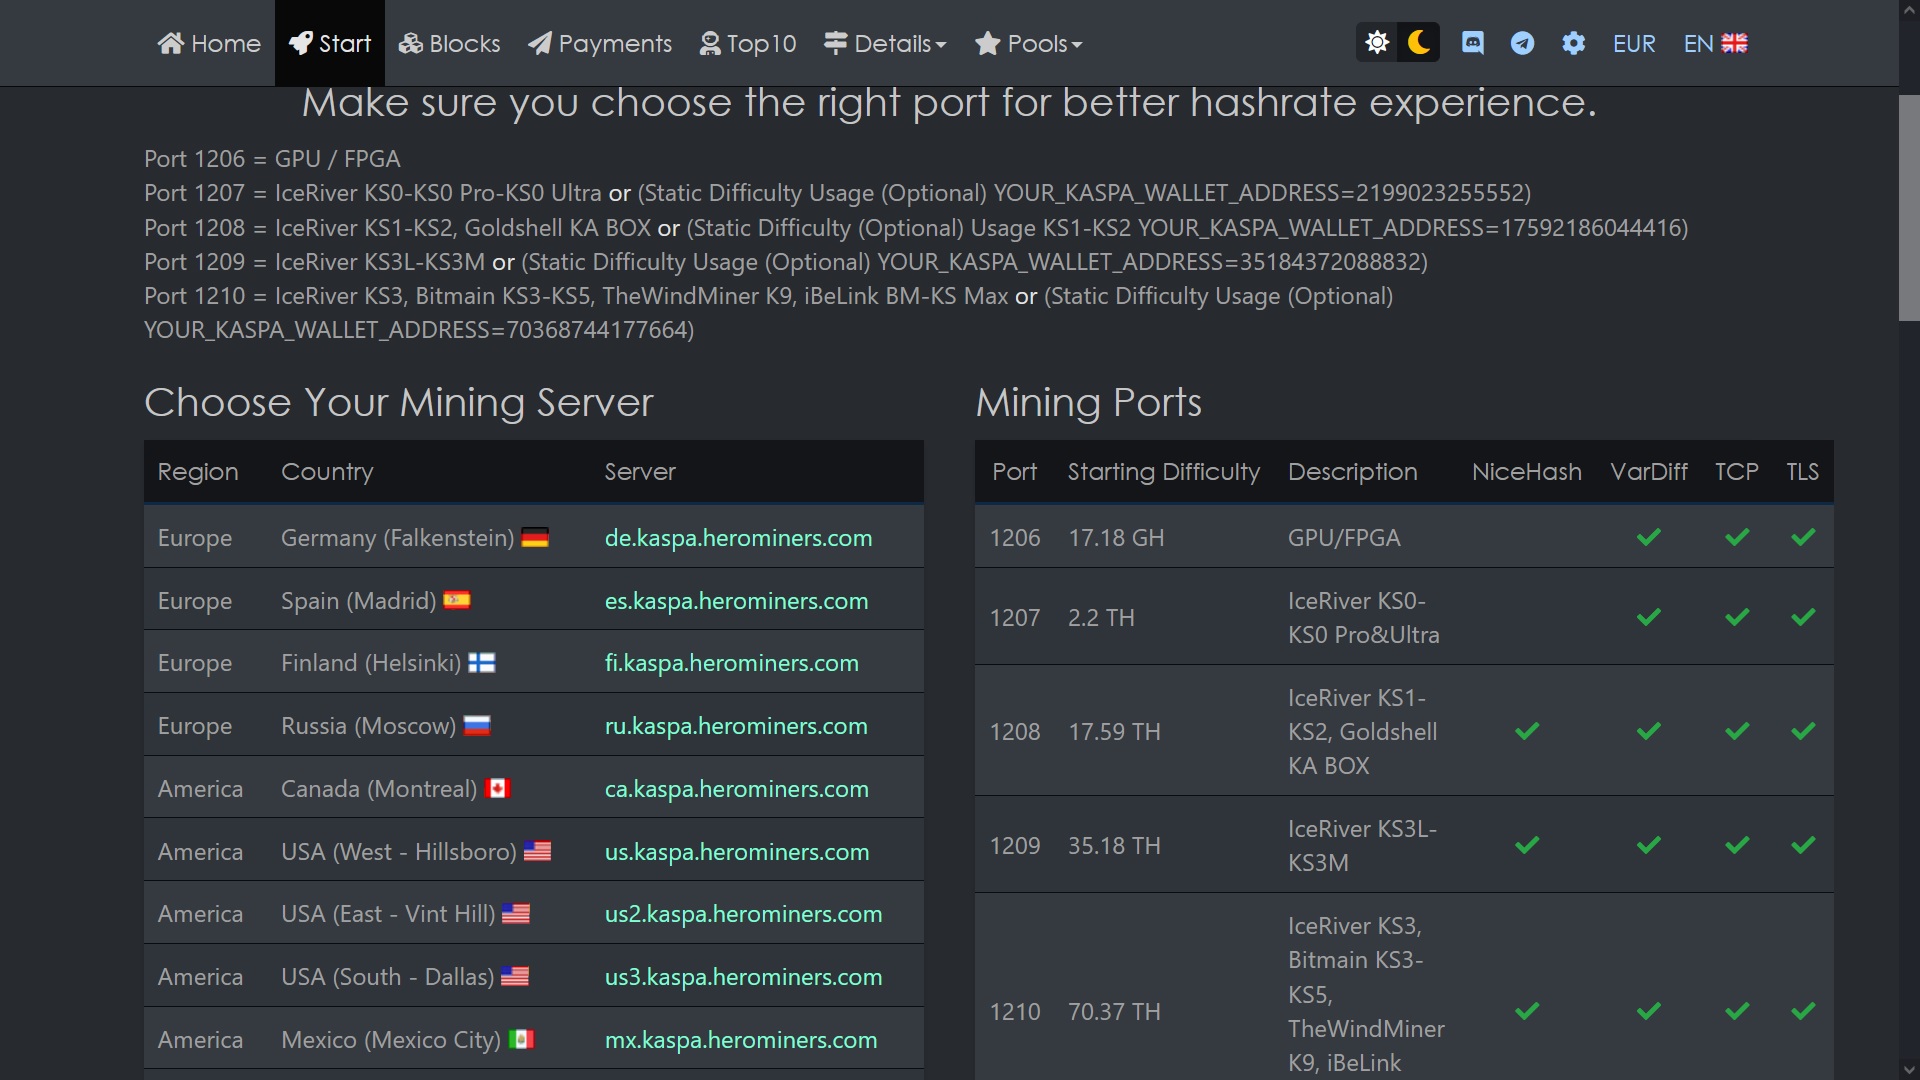
Task: Click VarDiff checkmark for port 1206
Action: (x=1649, y=538)
